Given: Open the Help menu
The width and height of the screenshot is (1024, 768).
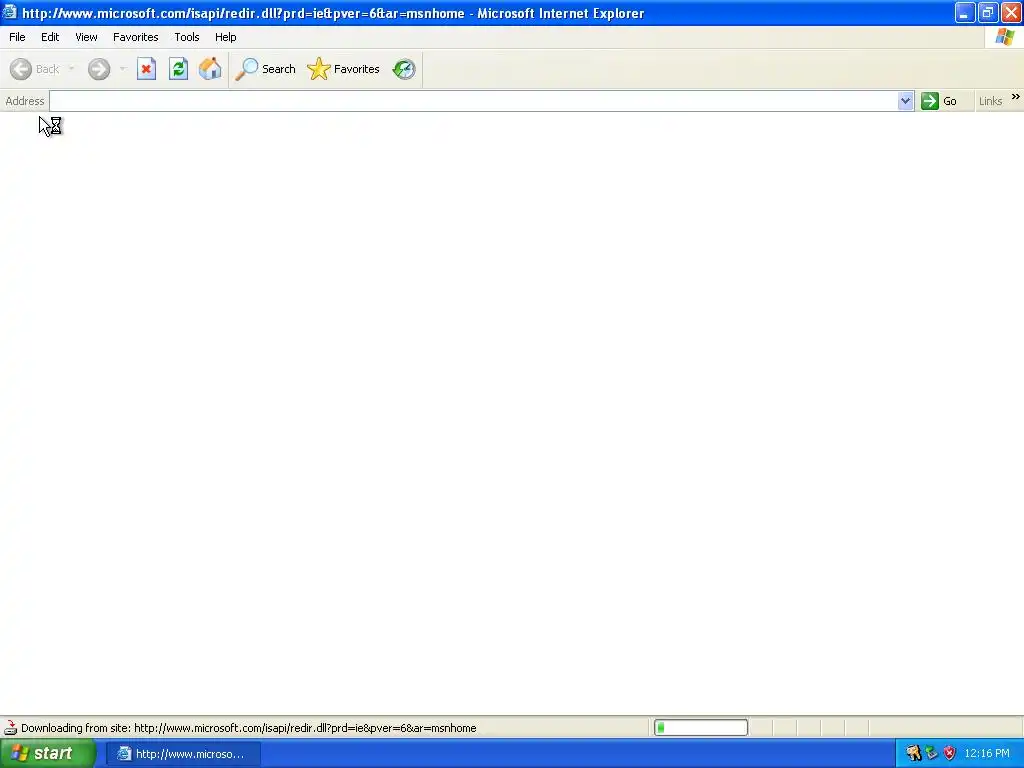Looking at the screenshot, I should point(225,37).
